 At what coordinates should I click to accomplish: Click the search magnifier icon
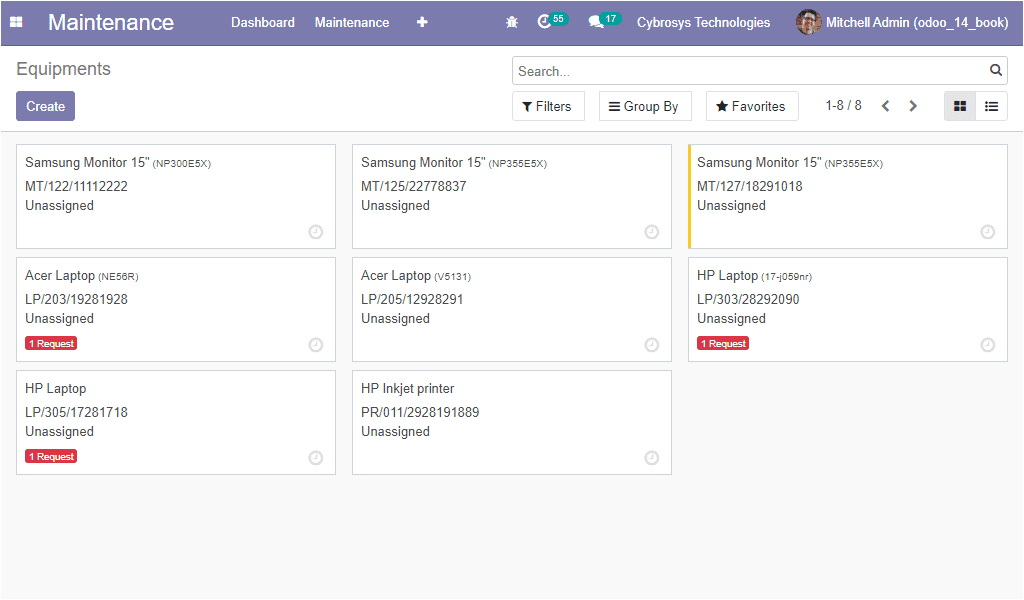pyautogui.click(x=995, y=70)
